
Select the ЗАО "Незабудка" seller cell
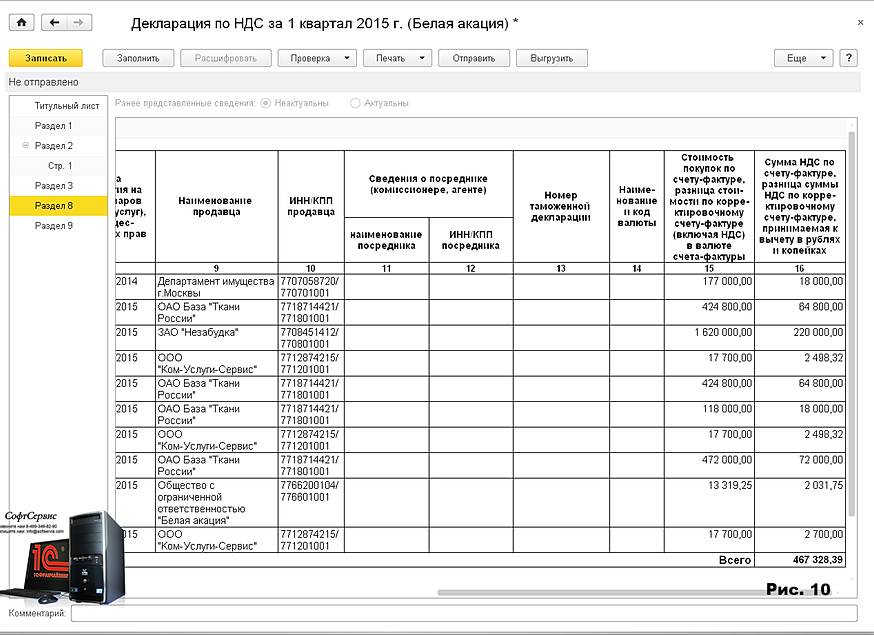coord(217,338)
